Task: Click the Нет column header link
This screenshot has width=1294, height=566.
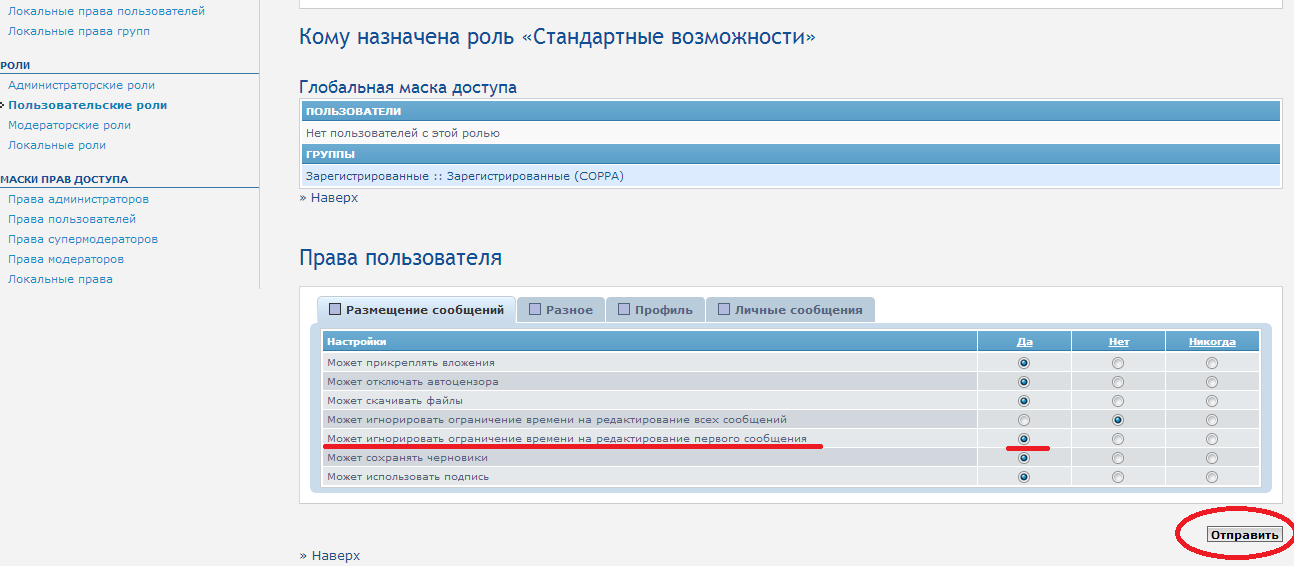Action: 1118,342
